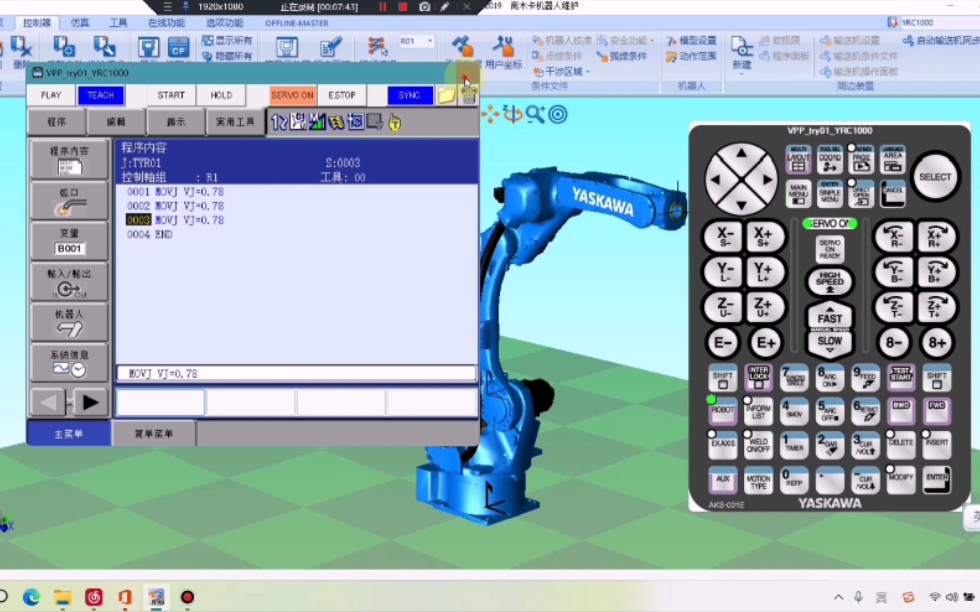The width and height of the screenshot is (980, 612).
Task: Open the OFFLINE-MASTER ribbon tab
Action: 296,23
